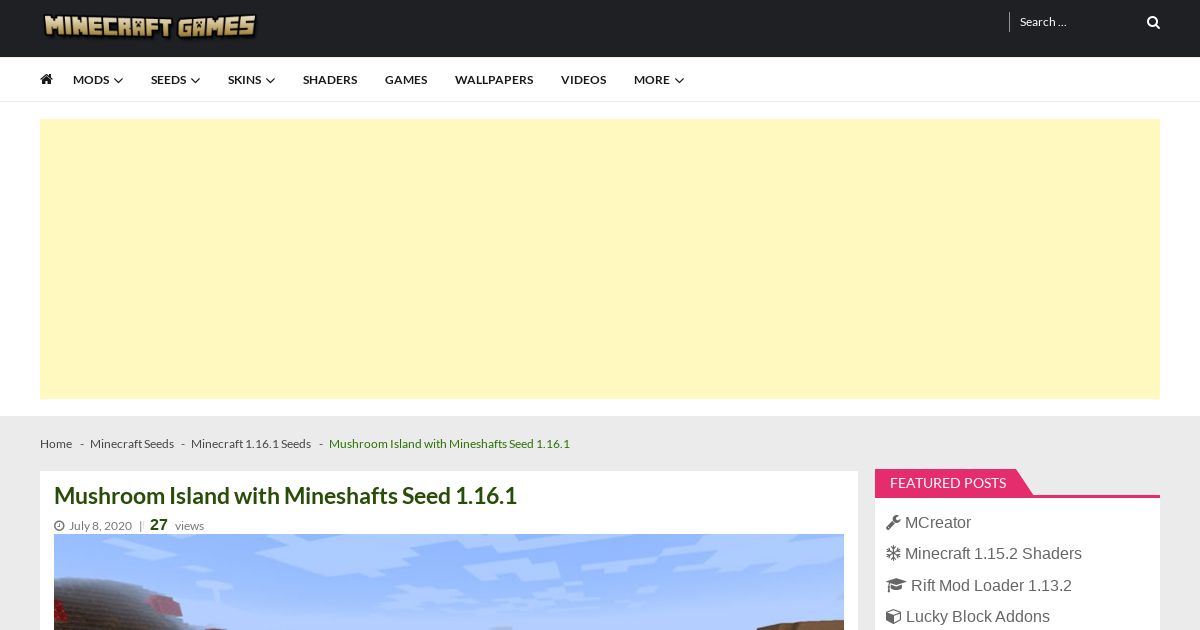Viewport: 1200px width, 630px height.
Task: Click the Mushroom Island screenshot image
Action: pyautogui.click(x=449, y=582)
